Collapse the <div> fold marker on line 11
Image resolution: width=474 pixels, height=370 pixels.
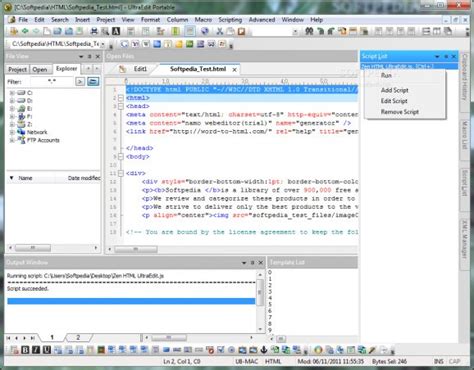coord(121,173)
